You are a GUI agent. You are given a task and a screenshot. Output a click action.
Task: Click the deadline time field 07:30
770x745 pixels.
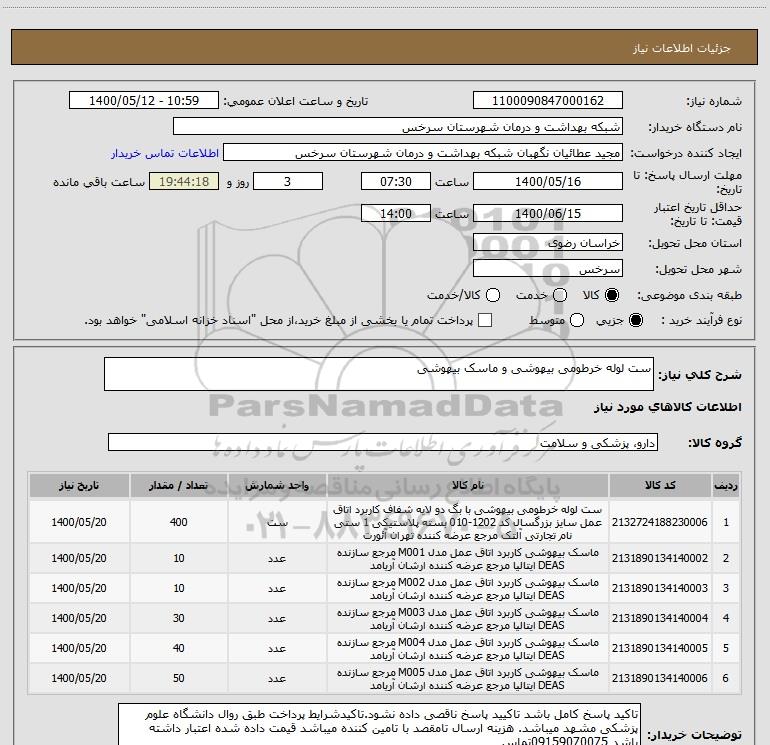click(x=396, y=181)
